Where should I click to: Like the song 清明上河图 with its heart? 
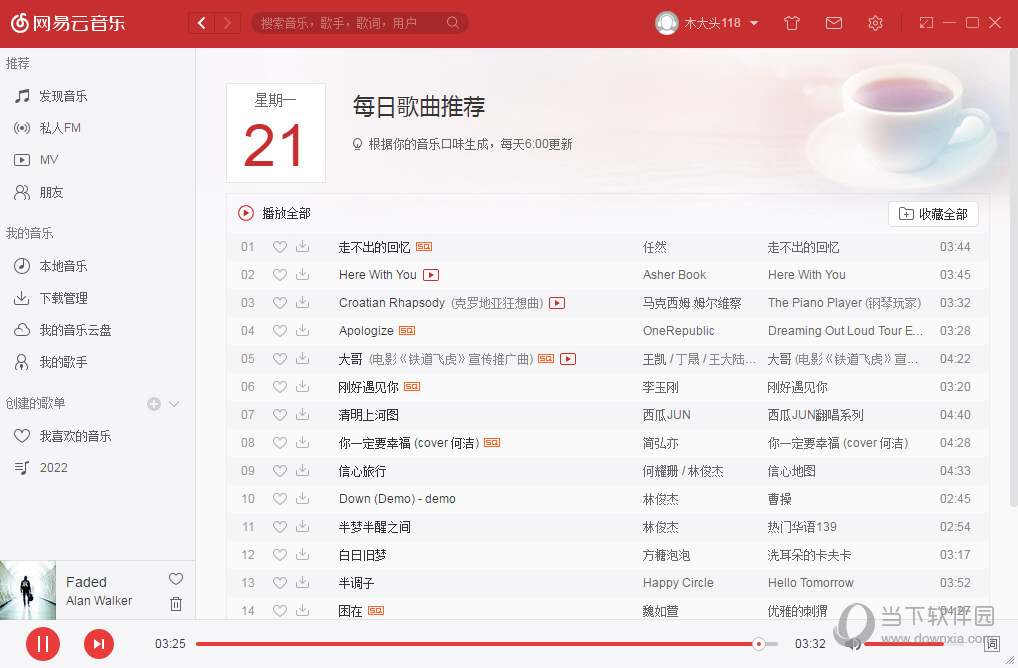(x=279, y=414)
